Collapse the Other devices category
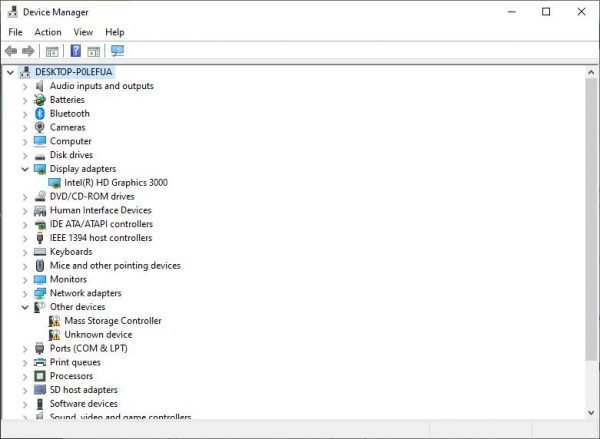Viewport: 600px width, 439px height. (x=25, y=307)
